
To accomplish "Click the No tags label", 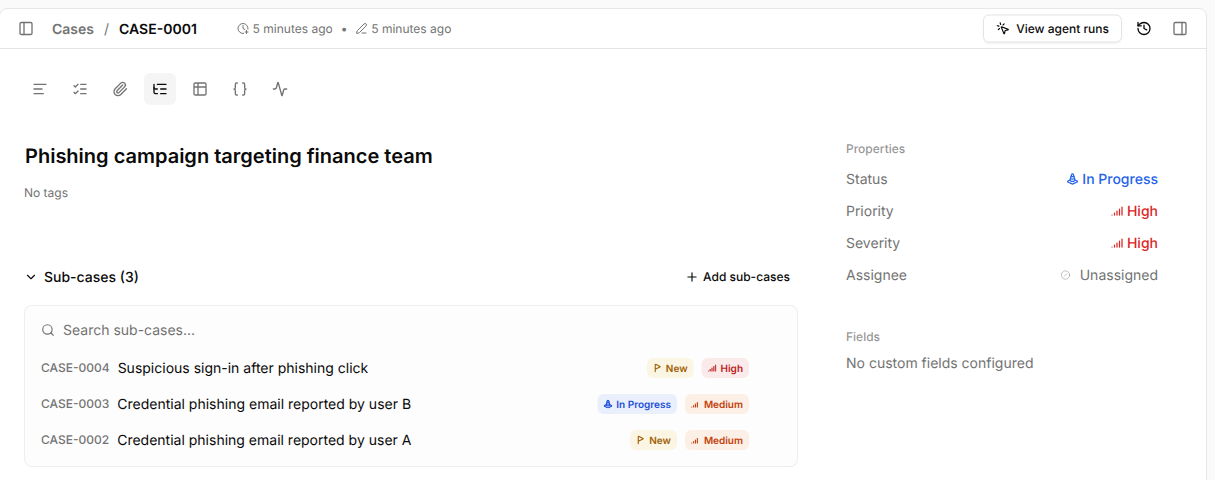I will [46, 193].
